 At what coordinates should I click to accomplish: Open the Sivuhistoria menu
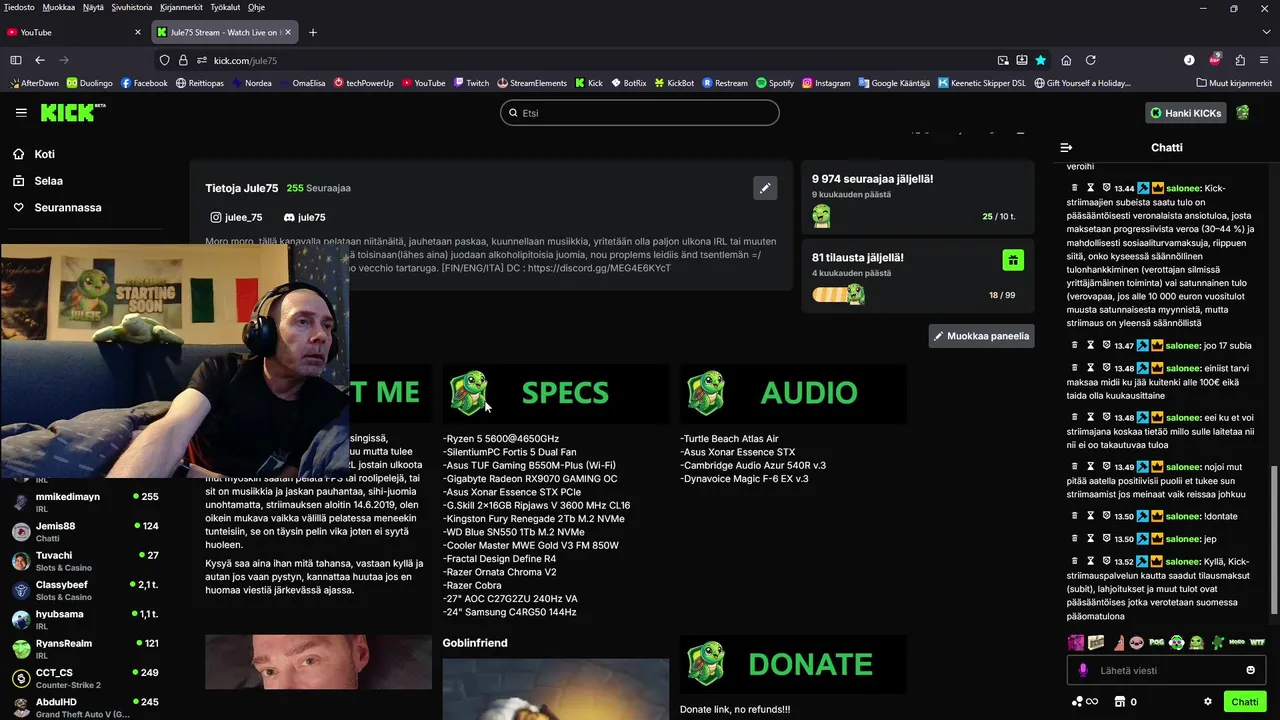pyautogui.click(x=132, y=7)
